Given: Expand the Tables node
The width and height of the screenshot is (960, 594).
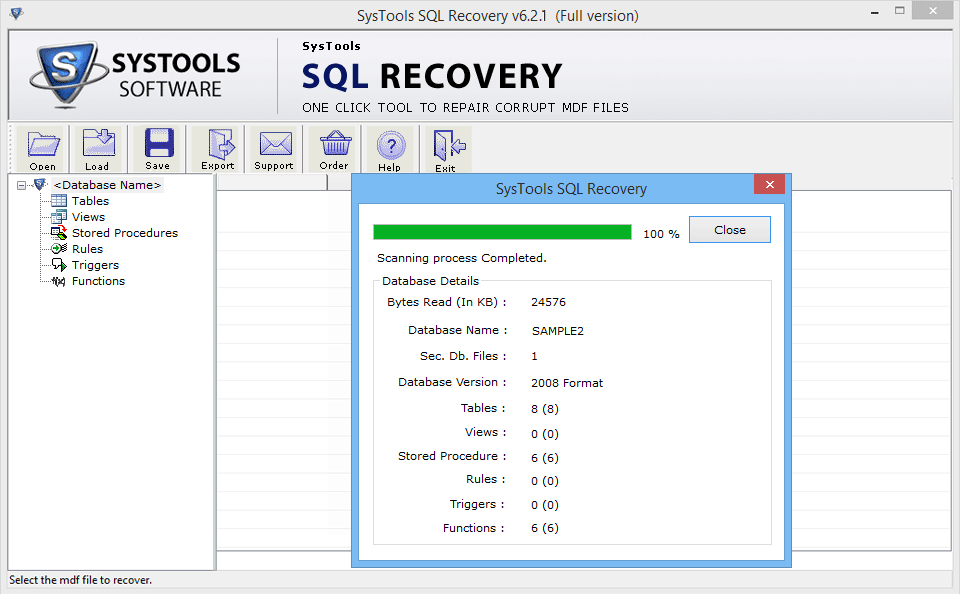Looking at the screenshot, I should pyautogui.click(x=59, y=200).
